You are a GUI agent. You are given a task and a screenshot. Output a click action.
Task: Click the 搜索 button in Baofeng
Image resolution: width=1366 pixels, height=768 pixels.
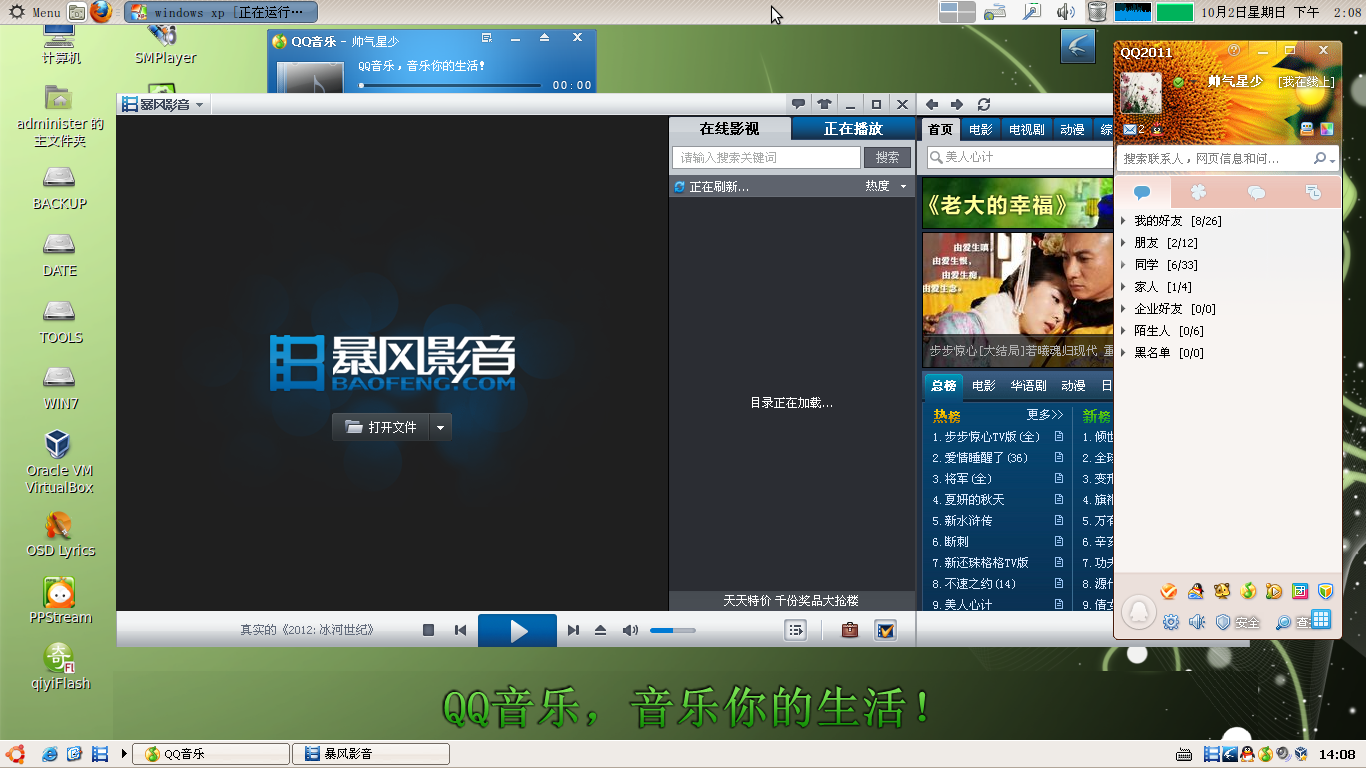coord(887,157)
